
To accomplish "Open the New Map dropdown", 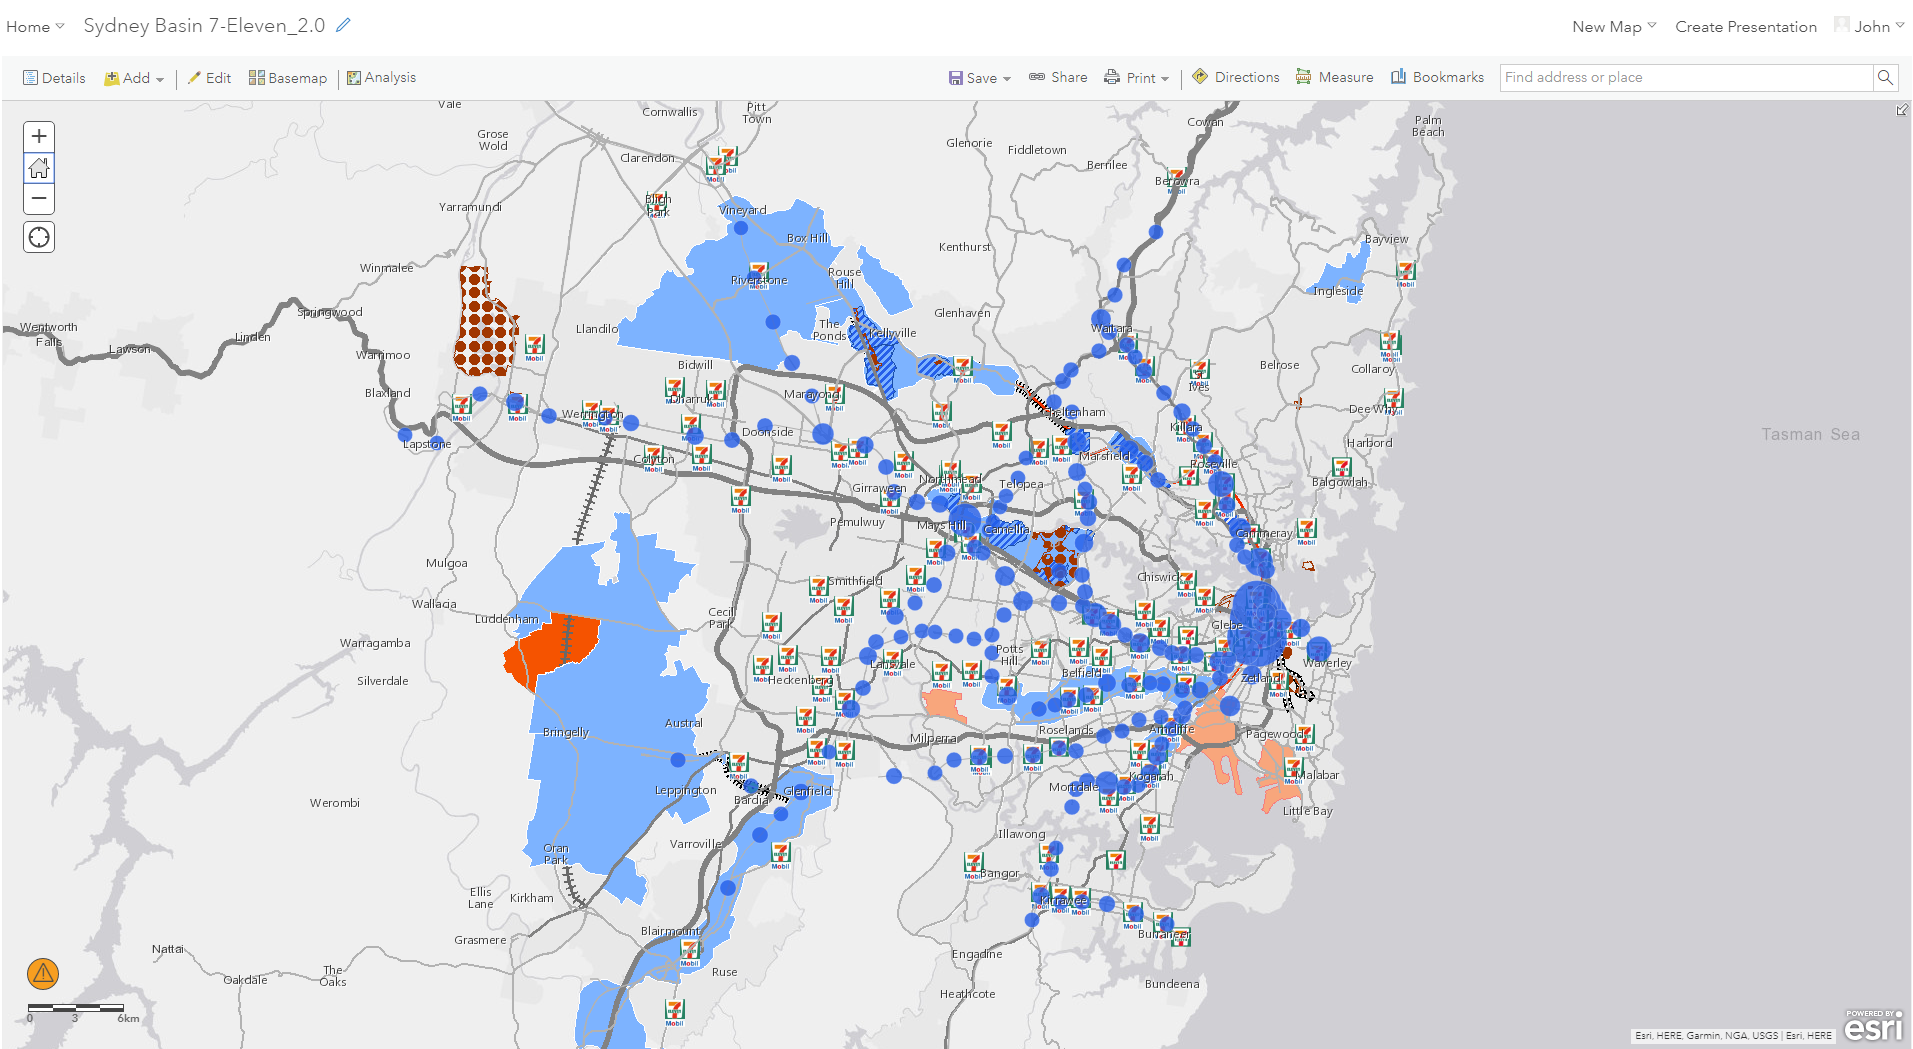I will click(x=1614, y=27).
